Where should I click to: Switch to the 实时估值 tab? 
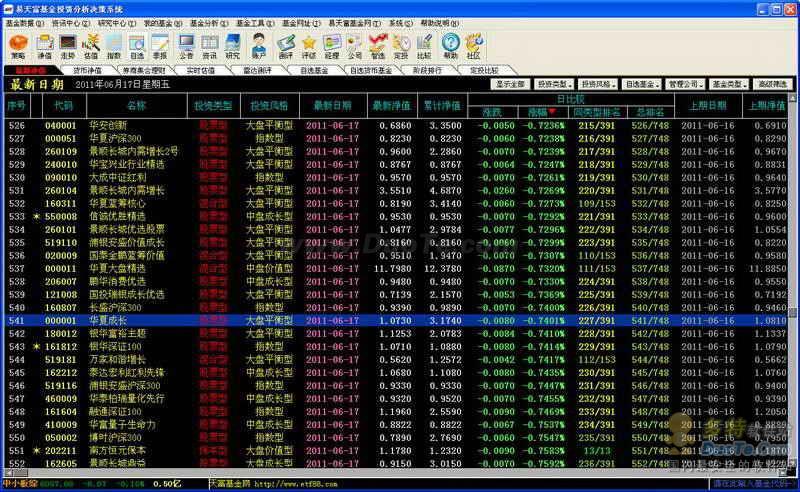click(x=201, y=70)
